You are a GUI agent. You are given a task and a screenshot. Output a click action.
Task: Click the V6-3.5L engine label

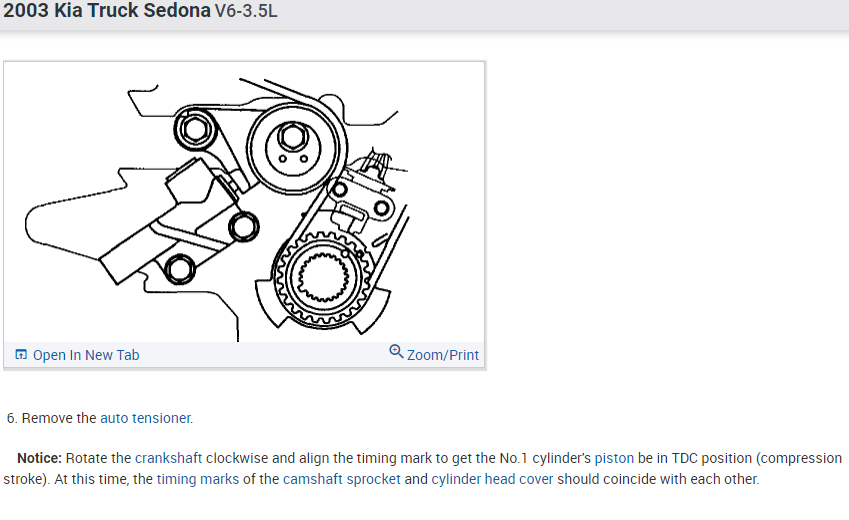click(x=246, y=11)
